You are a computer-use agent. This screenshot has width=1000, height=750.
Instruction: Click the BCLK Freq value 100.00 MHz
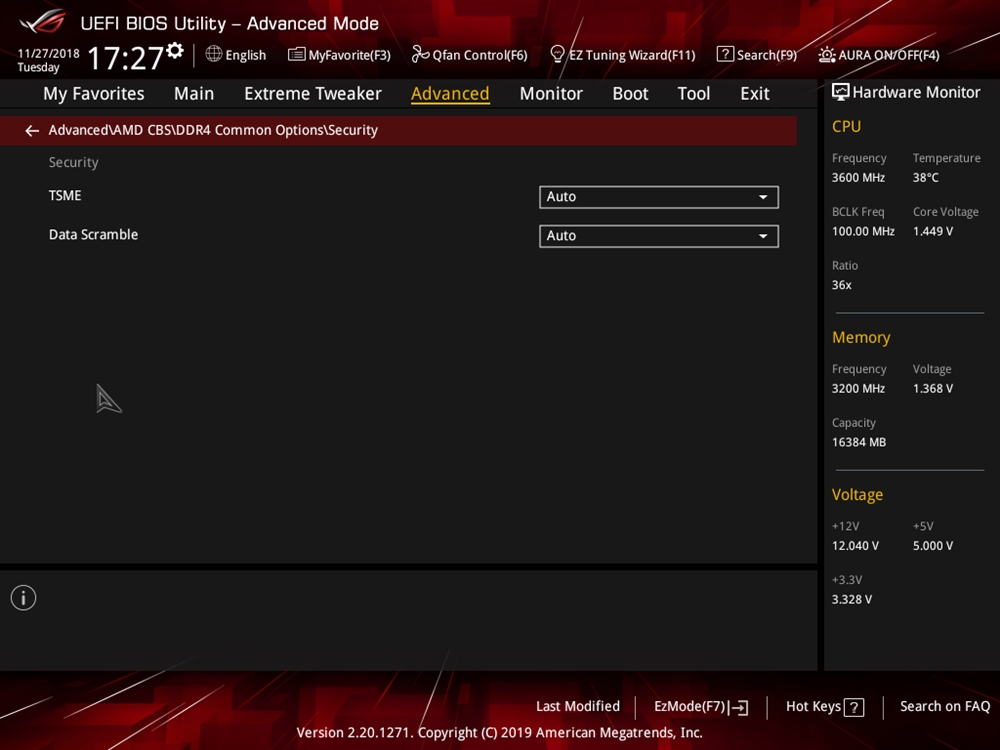(x=863, y=232)
